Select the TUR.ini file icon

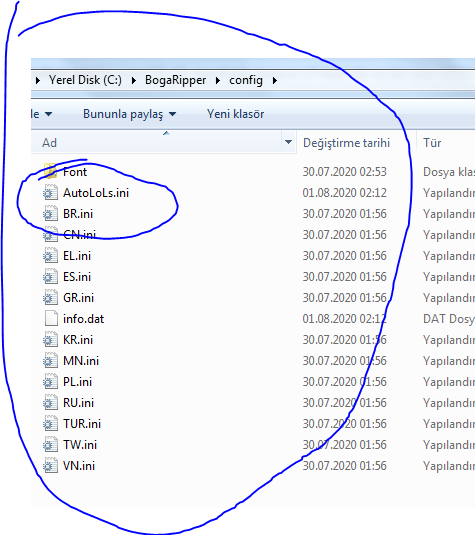pyautogui.click(x=51, y=423)
